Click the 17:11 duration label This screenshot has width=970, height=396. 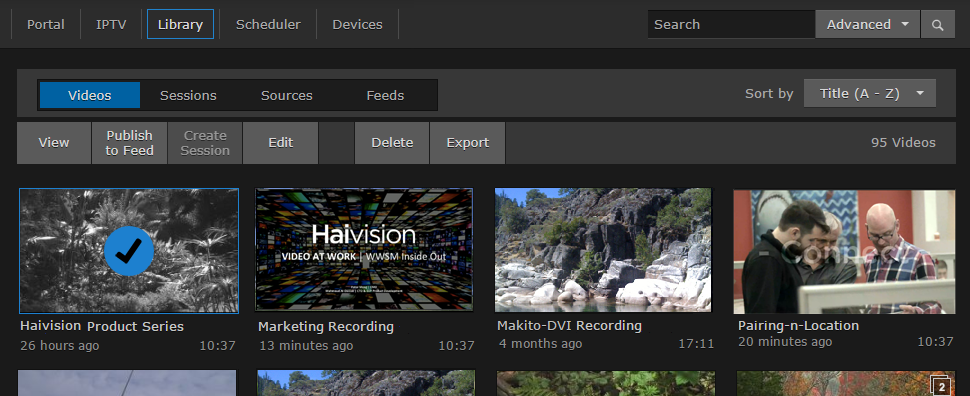(696, 343)
